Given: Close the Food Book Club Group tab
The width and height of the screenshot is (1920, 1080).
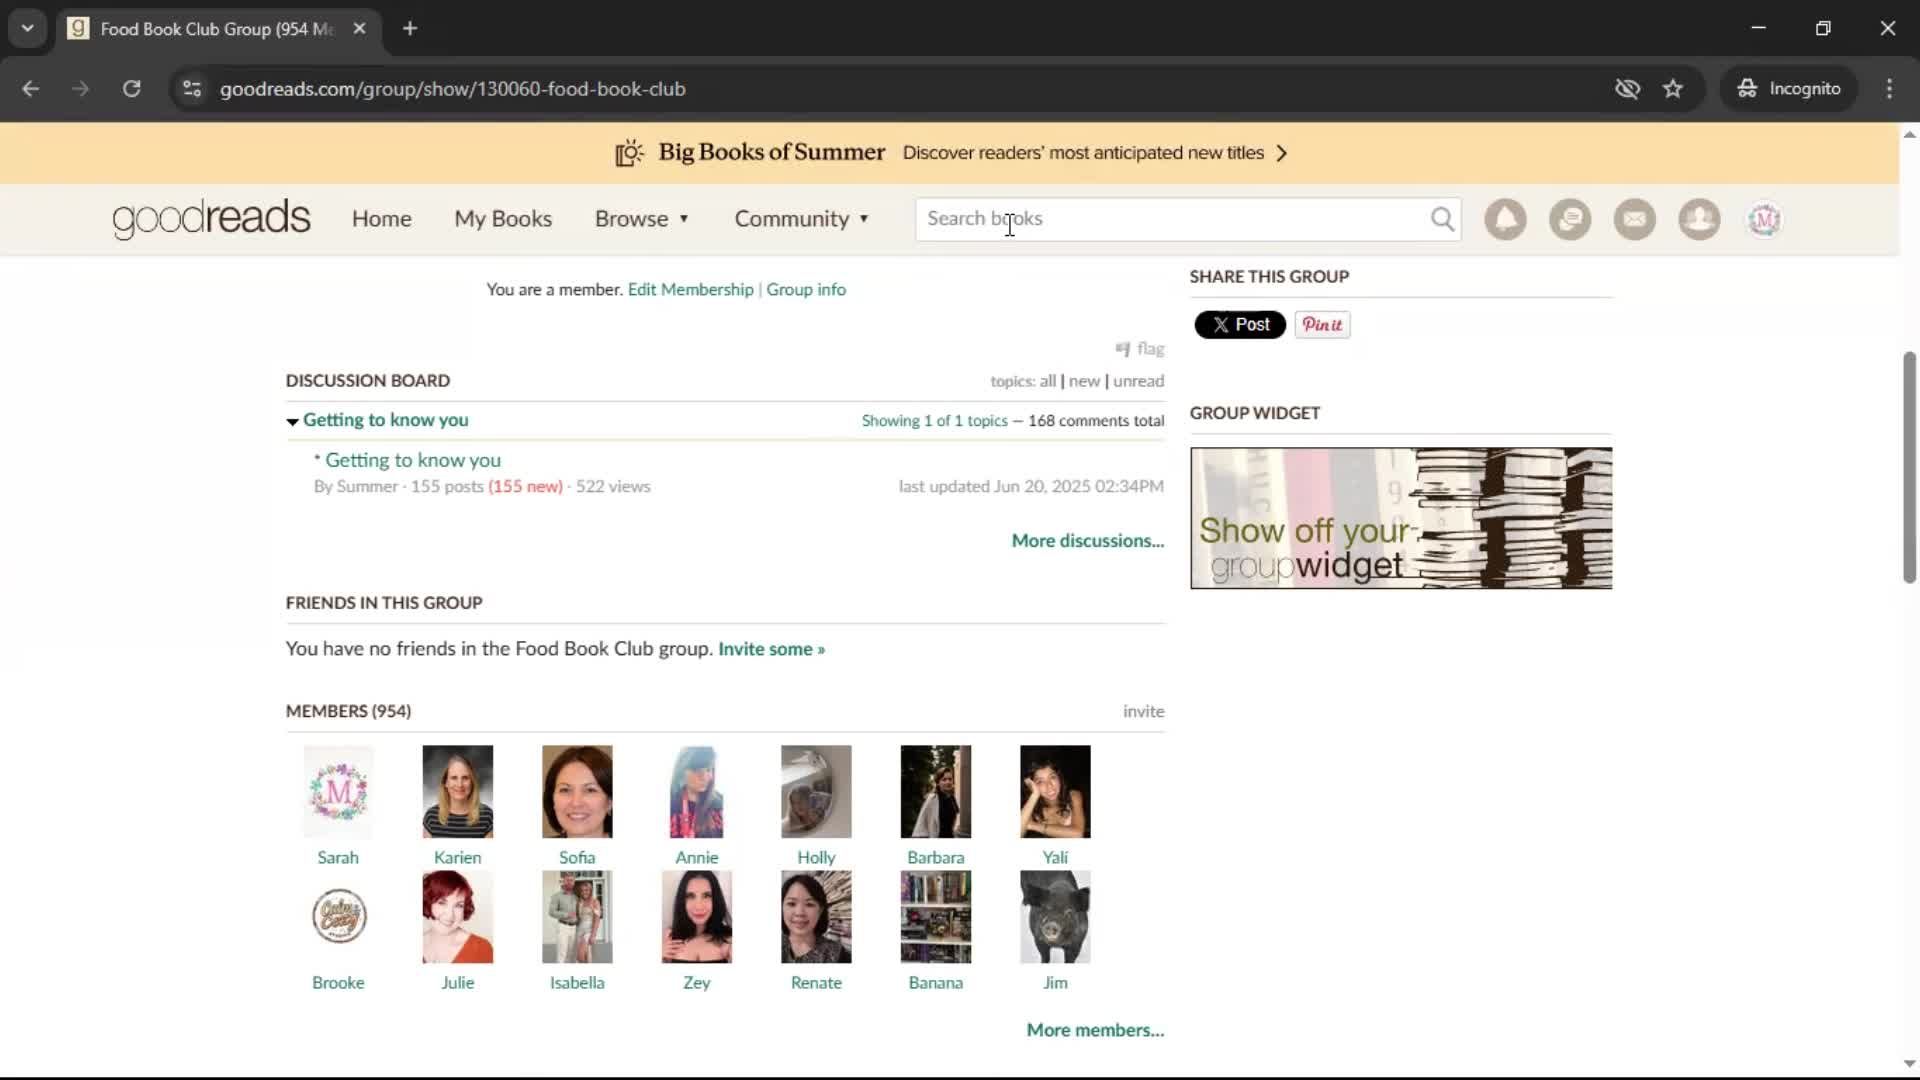Looking at the screenshot, I should (x=359, y=29).
